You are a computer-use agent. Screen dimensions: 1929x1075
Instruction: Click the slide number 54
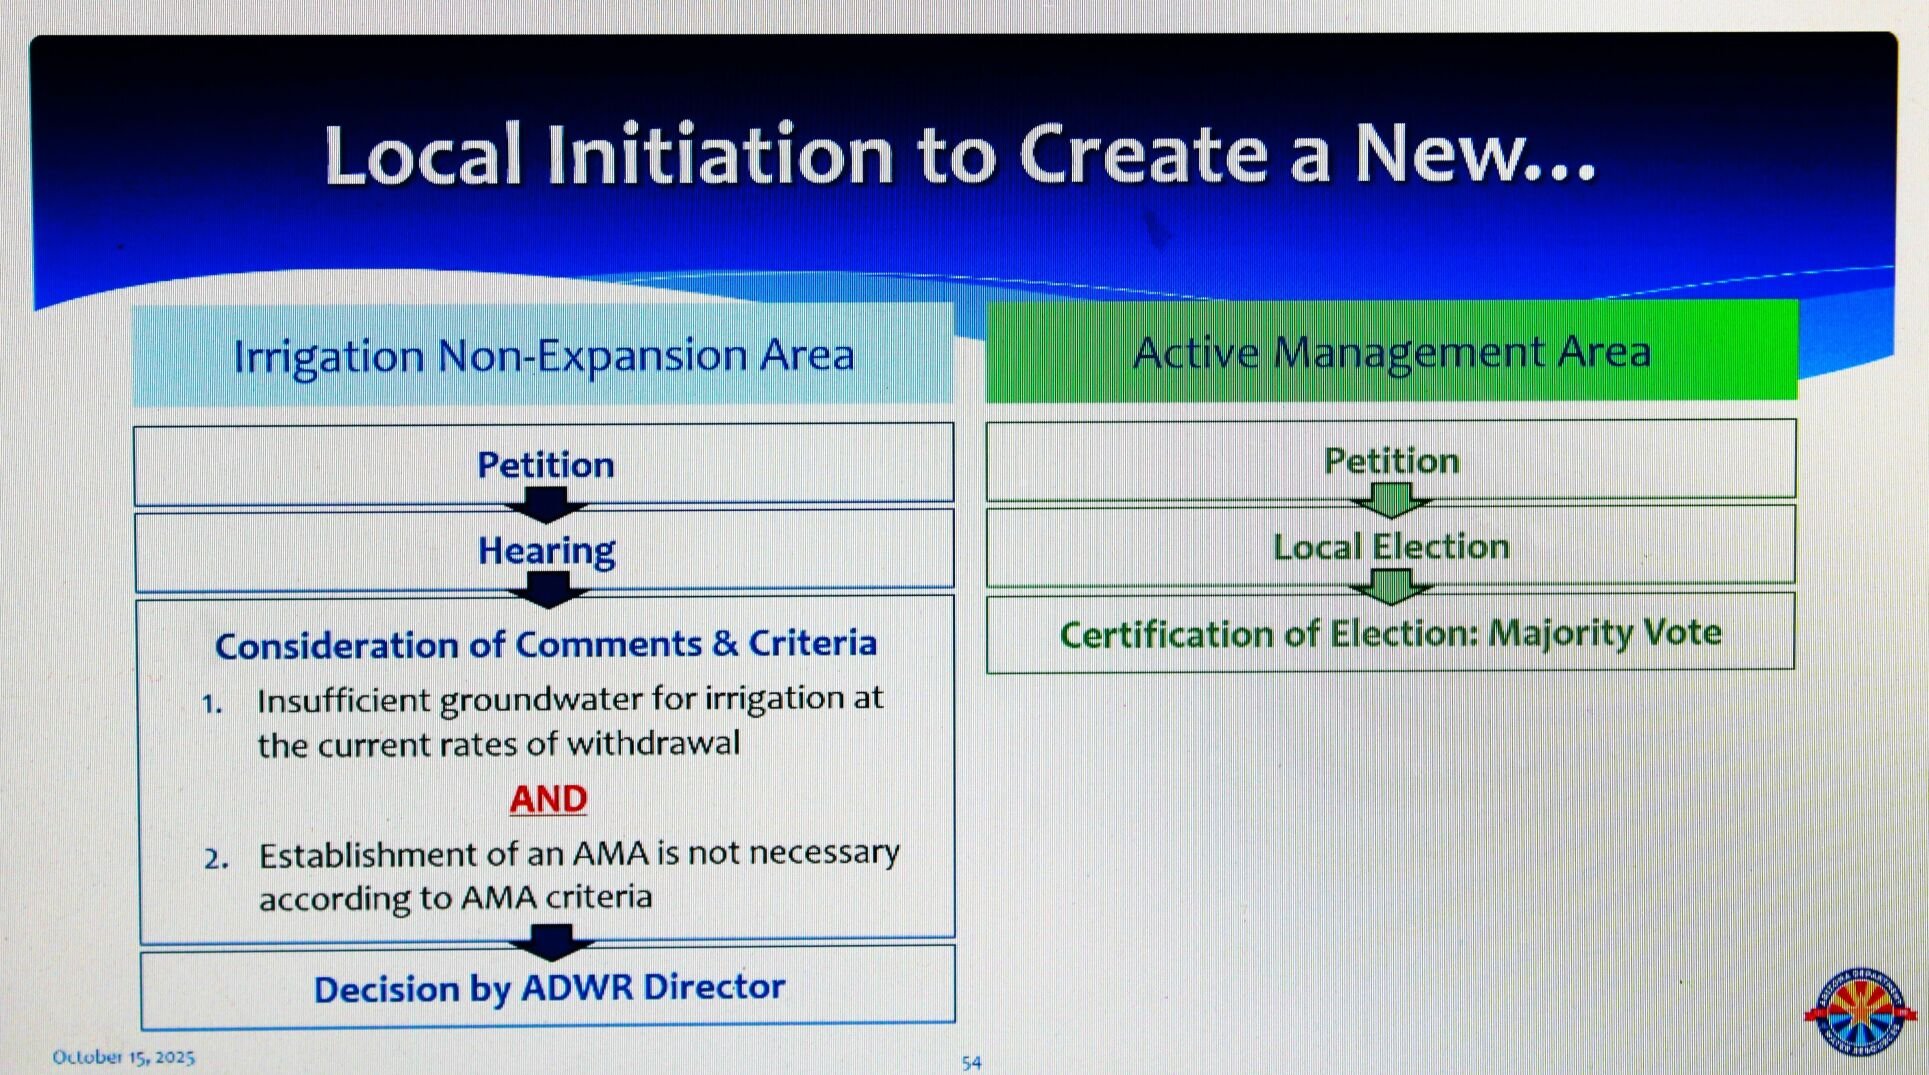971,1063
